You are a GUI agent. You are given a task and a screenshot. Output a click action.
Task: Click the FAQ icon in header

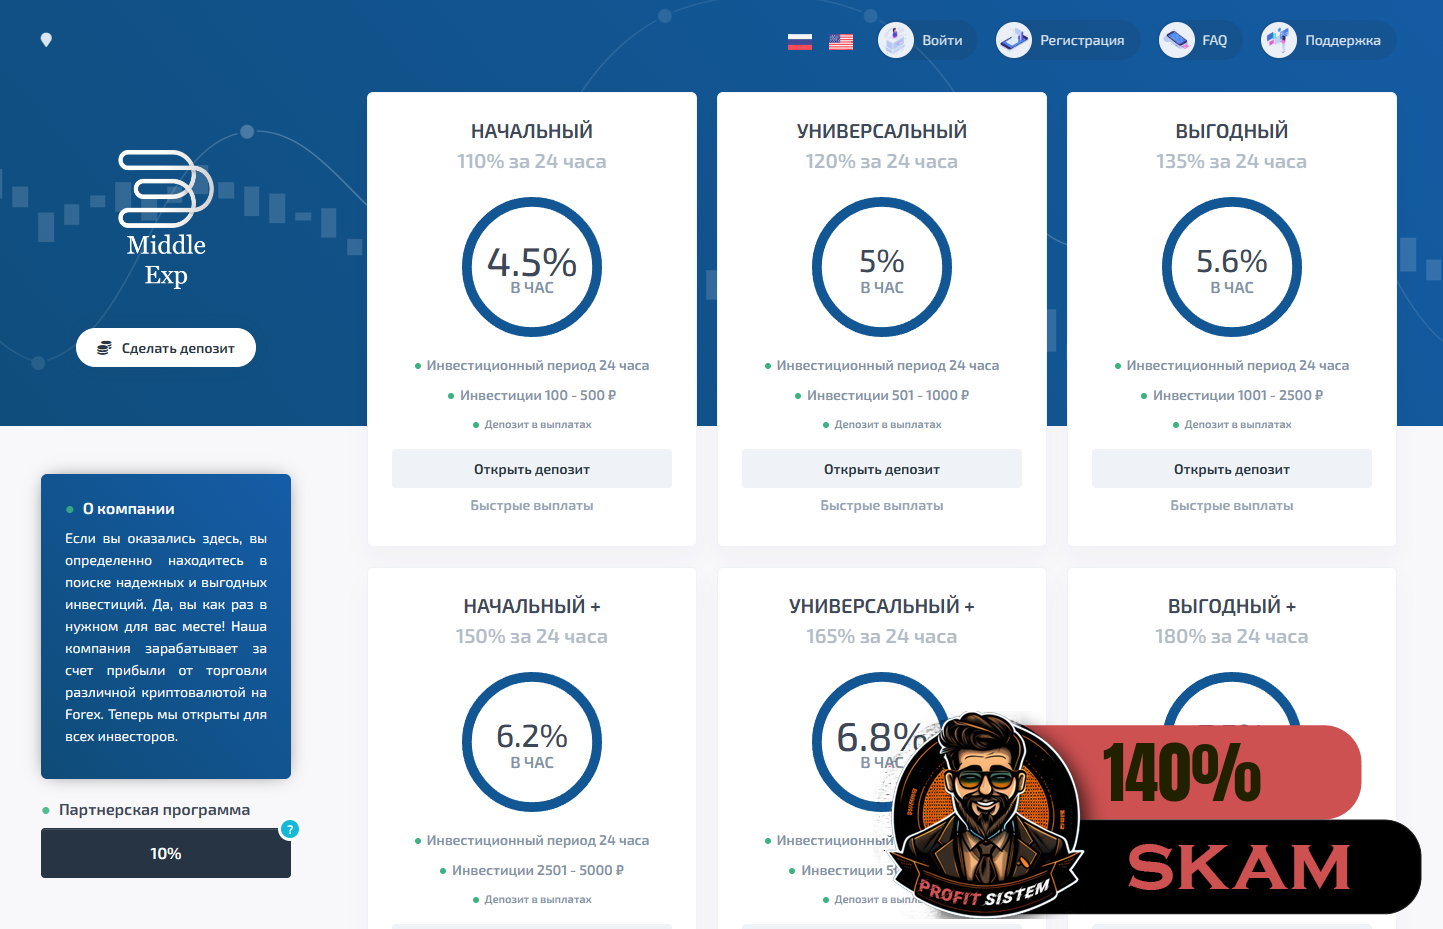coord(1177,40)
